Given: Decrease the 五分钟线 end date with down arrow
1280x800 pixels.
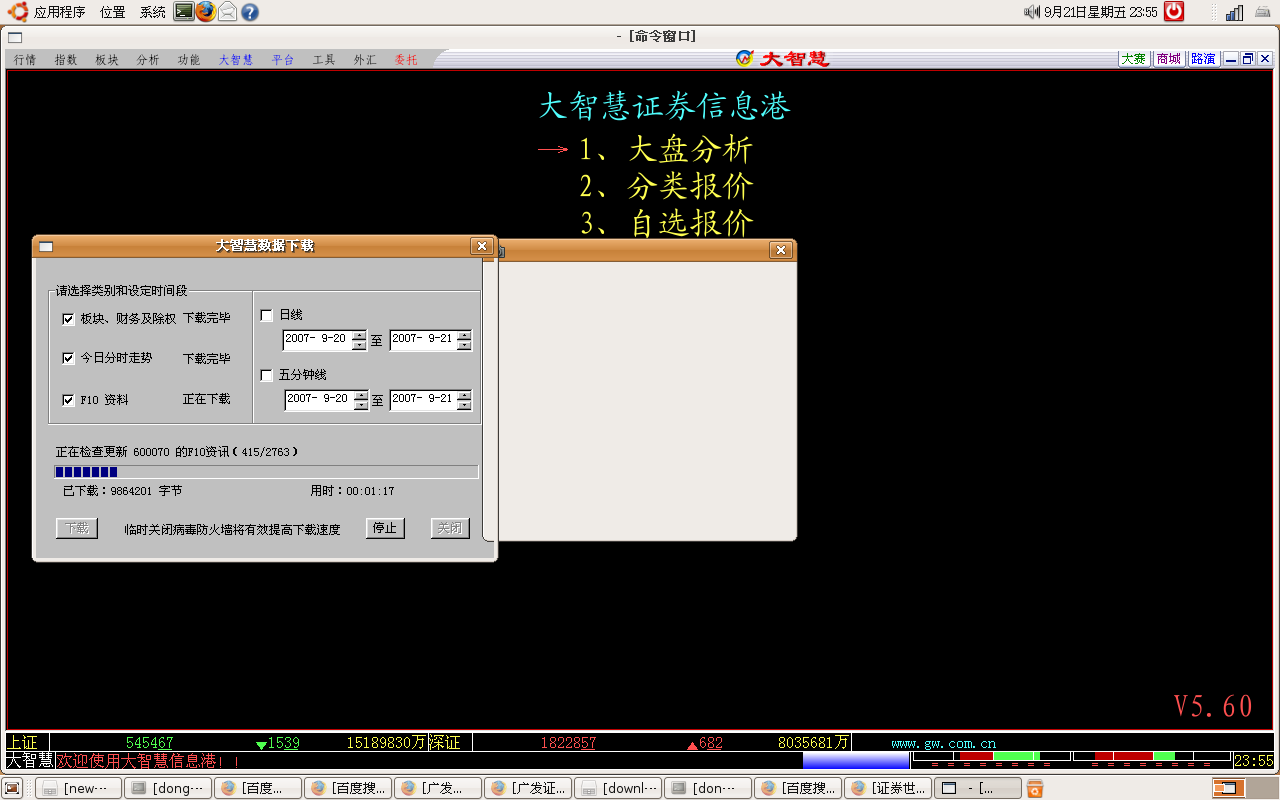Looking at the screenshot, I should [463, 405].
